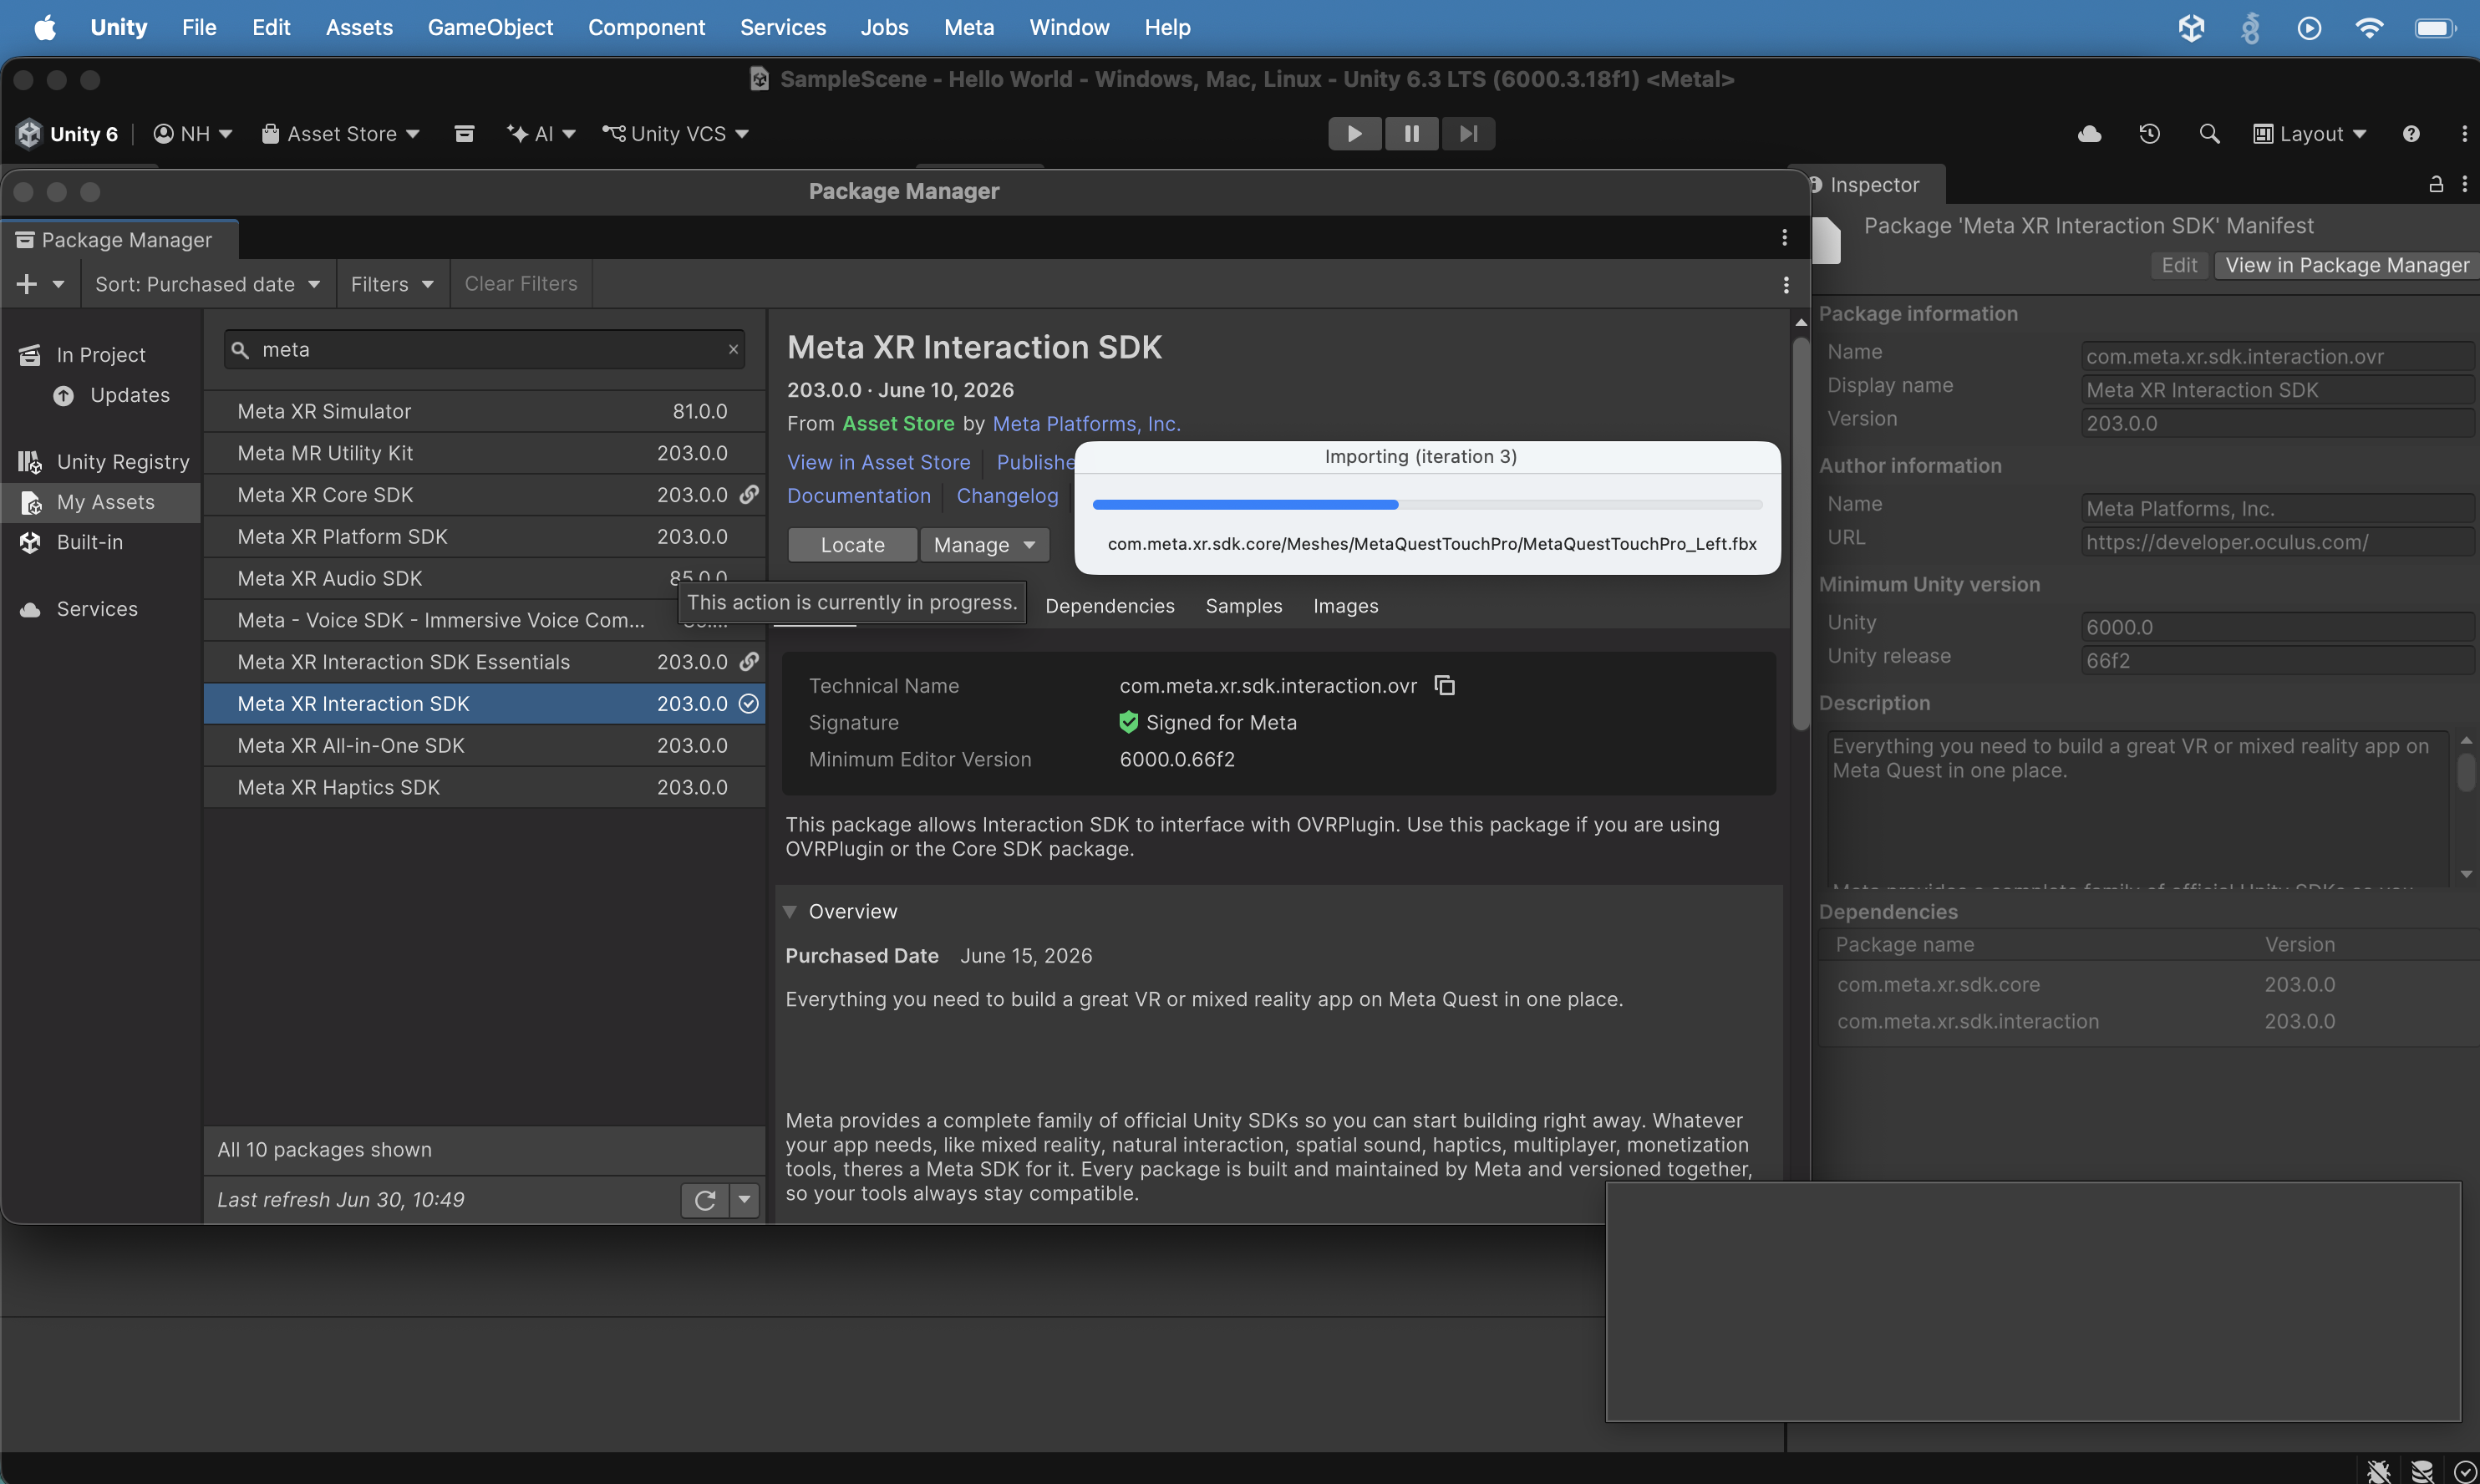This screenshot has width=2480, height=1484.
Task: Open the Unity VCS dropdown
Action: (675, 133)
